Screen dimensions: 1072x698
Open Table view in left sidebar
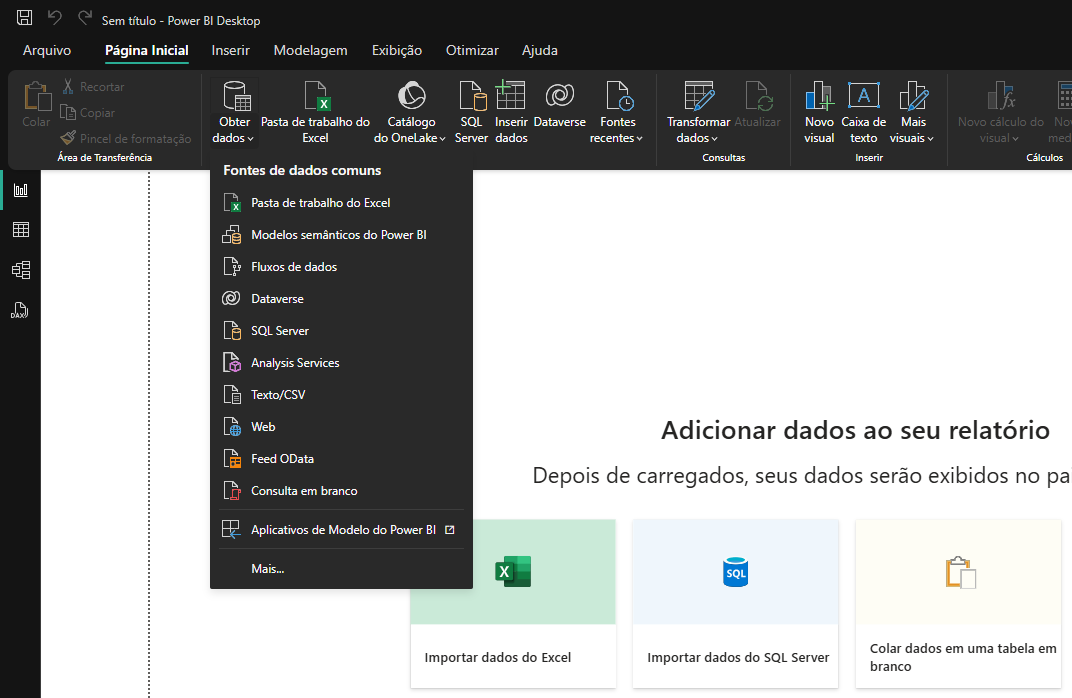click(21, 230)
